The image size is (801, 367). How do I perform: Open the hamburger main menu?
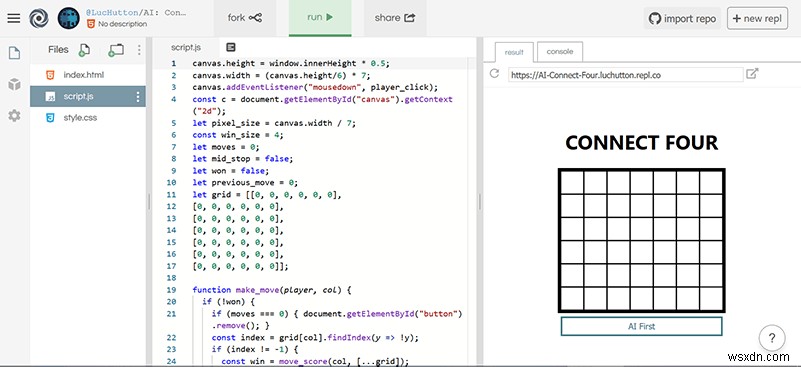[14, 18]
